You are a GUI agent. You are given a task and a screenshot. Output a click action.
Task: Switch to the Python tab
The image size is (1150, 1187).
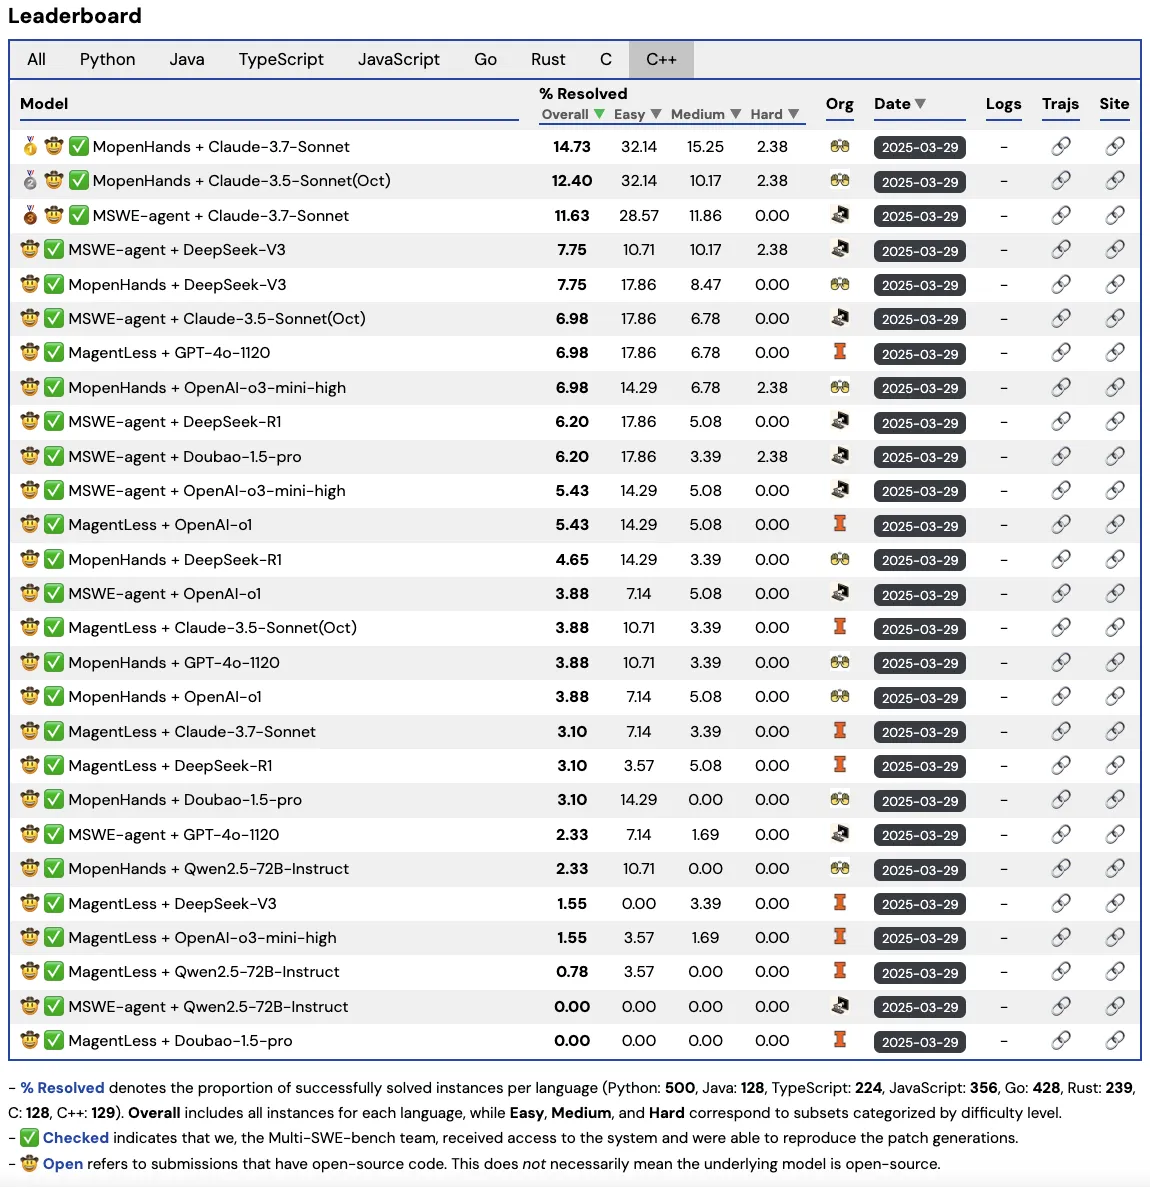point(108,59)
